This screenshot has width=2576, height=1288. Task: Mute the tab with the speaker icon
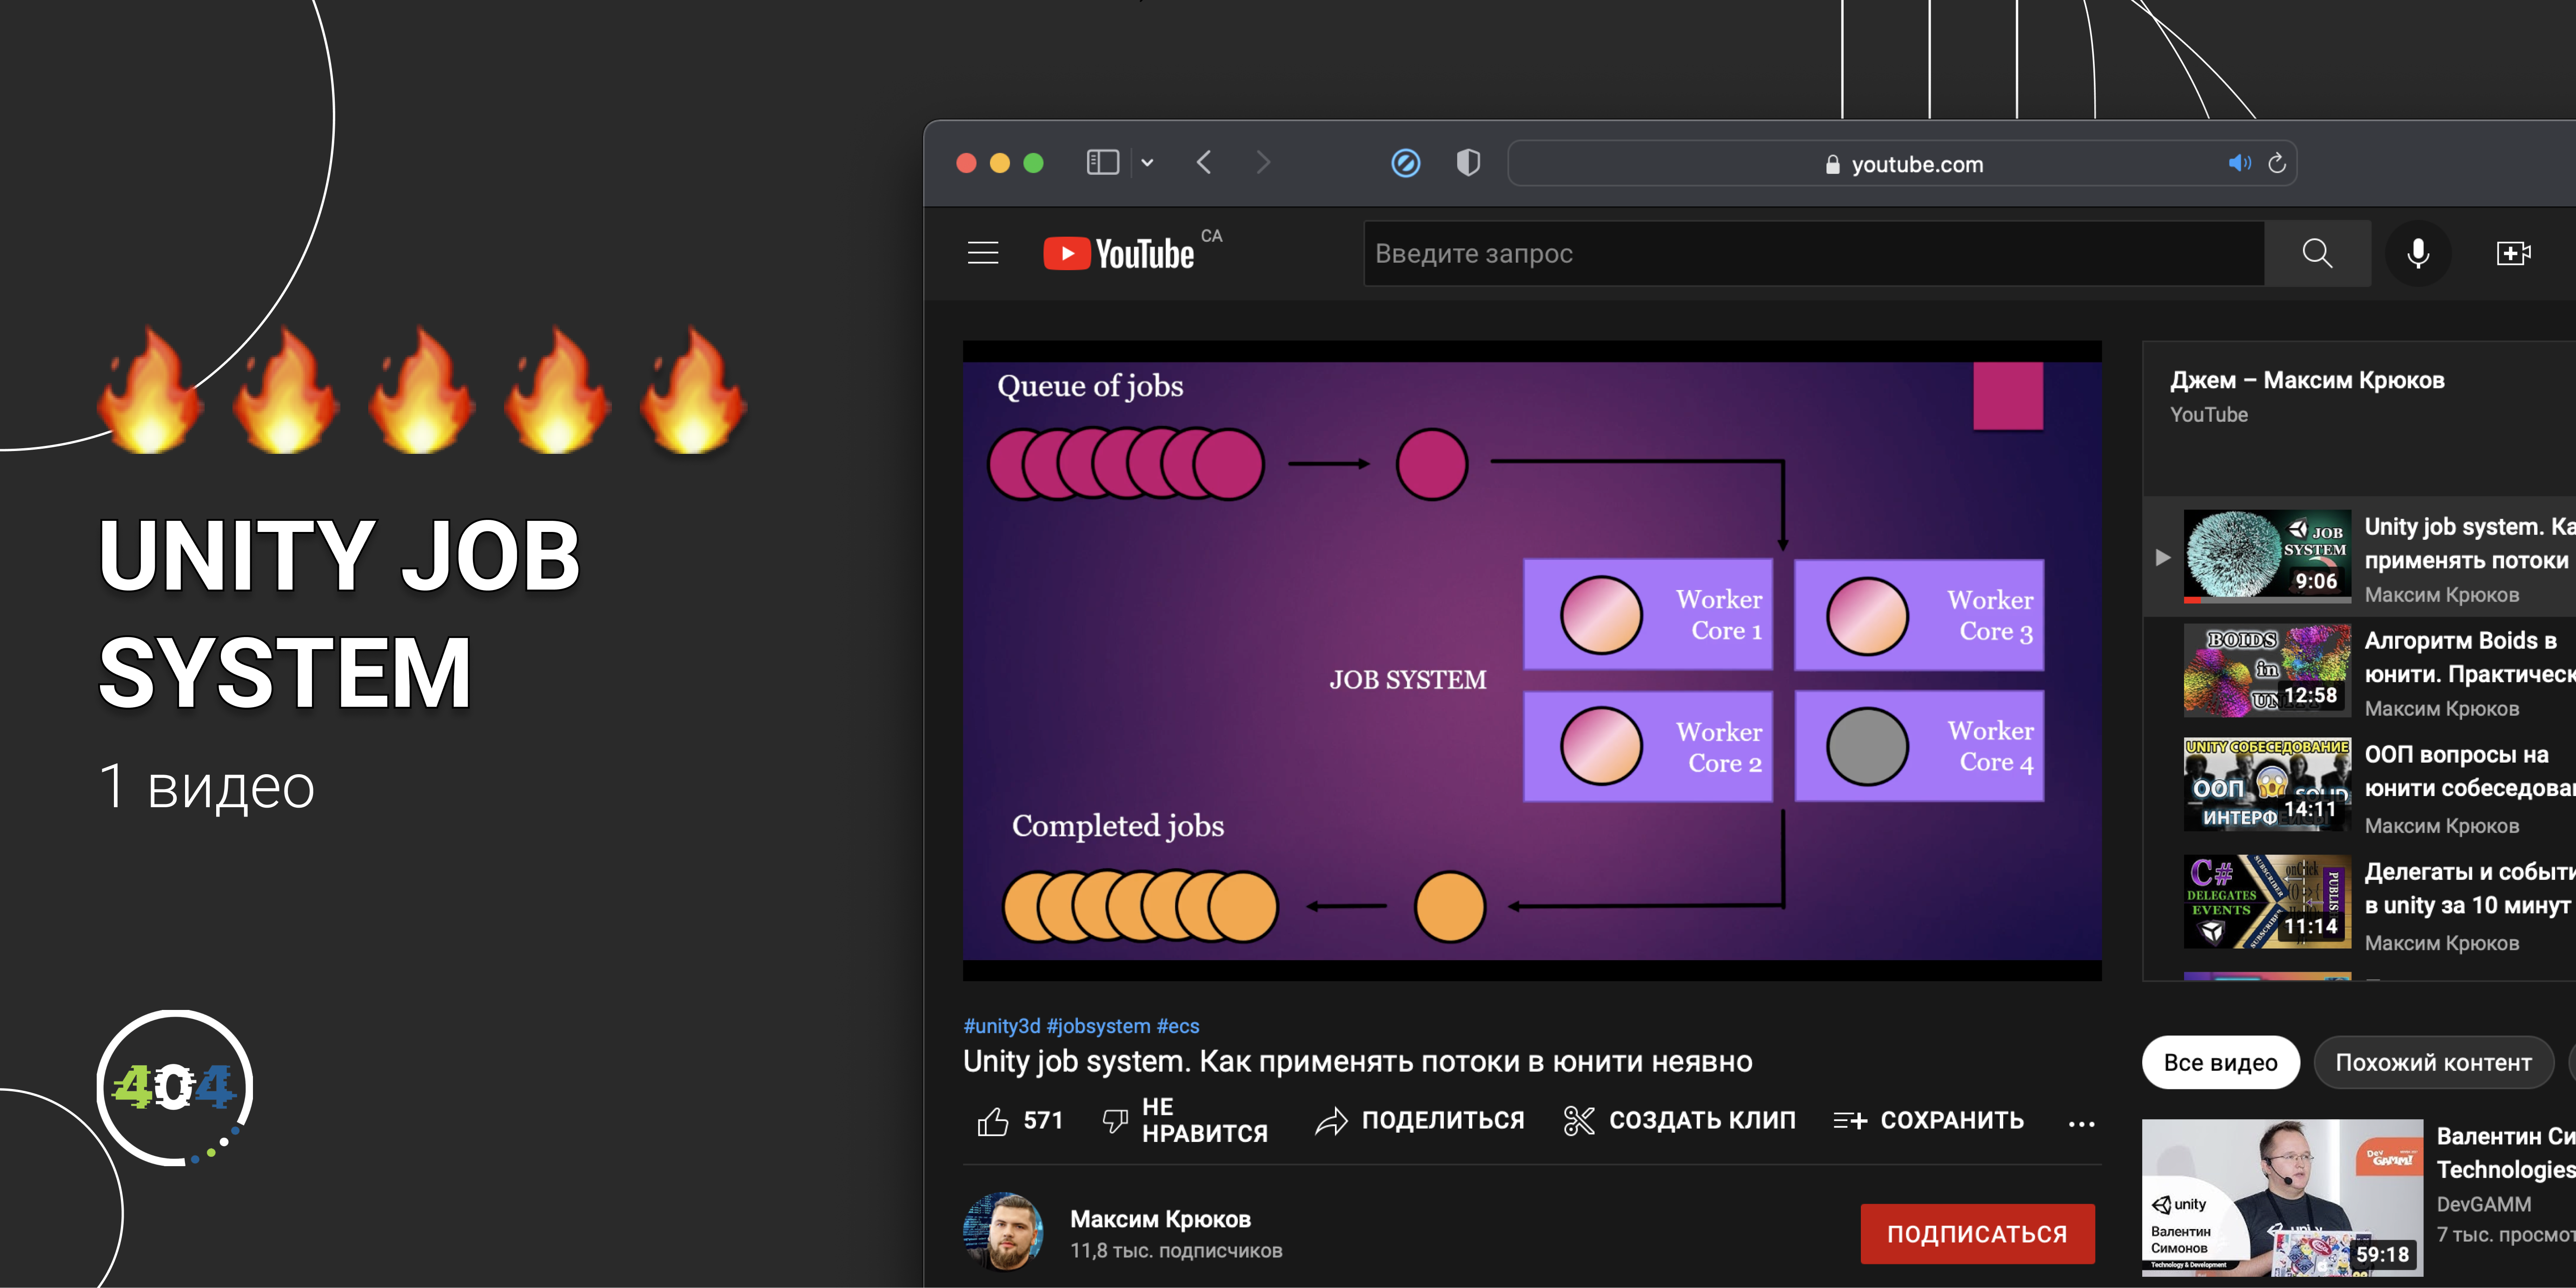coord(2239,163)
